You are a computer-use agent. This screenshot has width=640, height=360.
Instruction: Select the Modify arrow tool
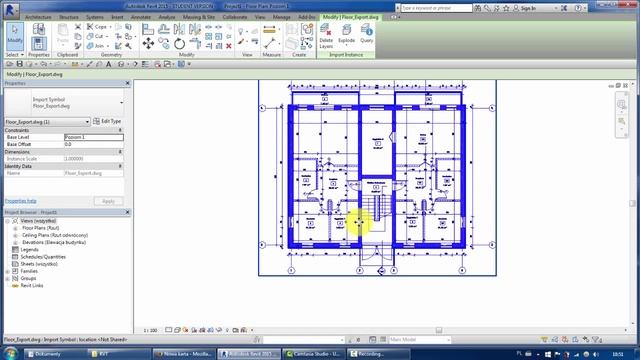15,36
